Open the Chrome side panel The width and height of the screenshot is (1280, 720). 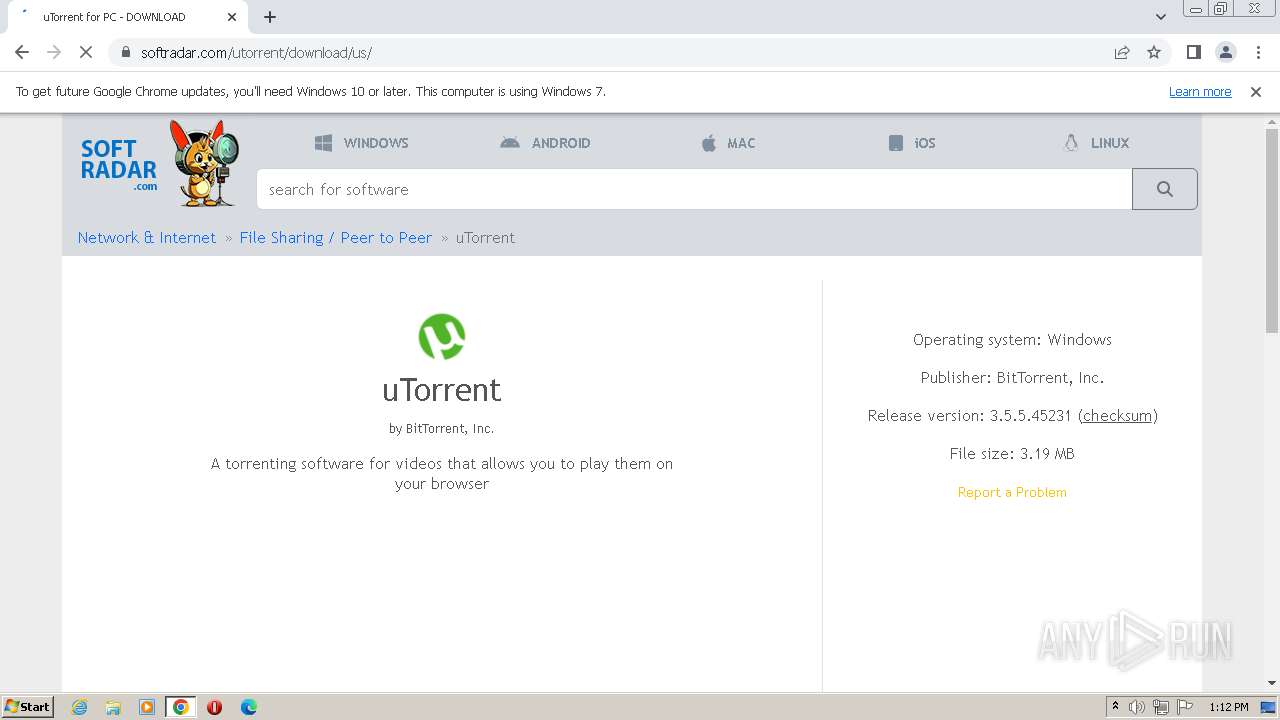point(1193,53)
